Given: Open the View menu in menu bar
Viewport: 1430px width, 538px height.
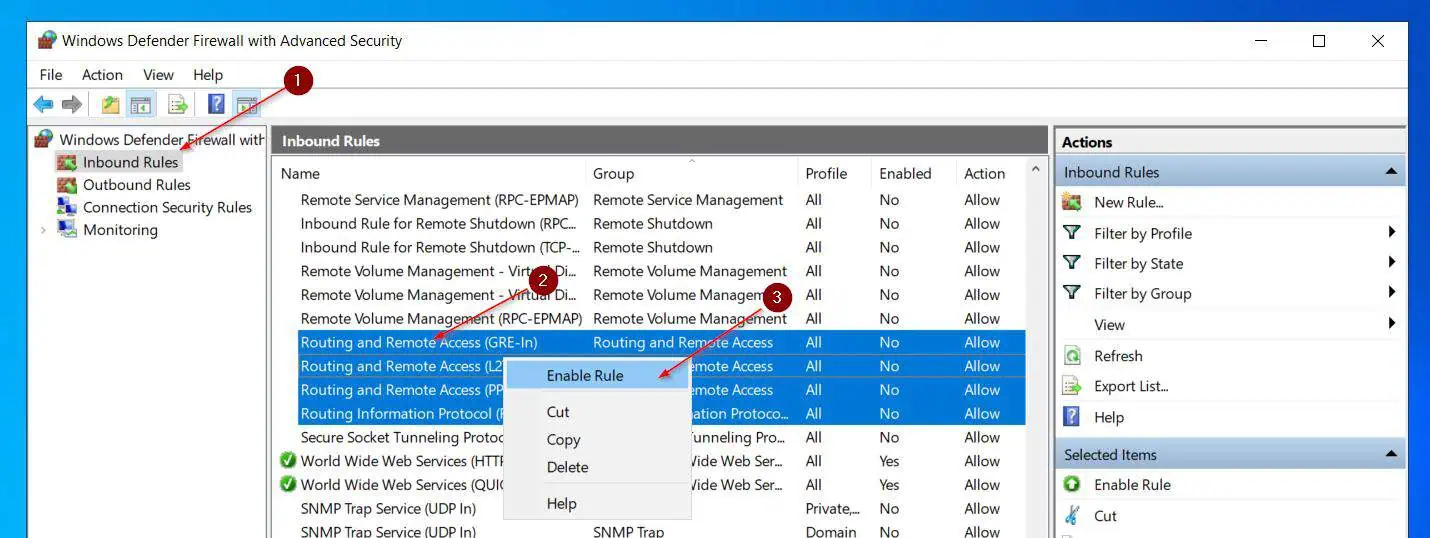Looking at the screenshot, I should [158, 75].
